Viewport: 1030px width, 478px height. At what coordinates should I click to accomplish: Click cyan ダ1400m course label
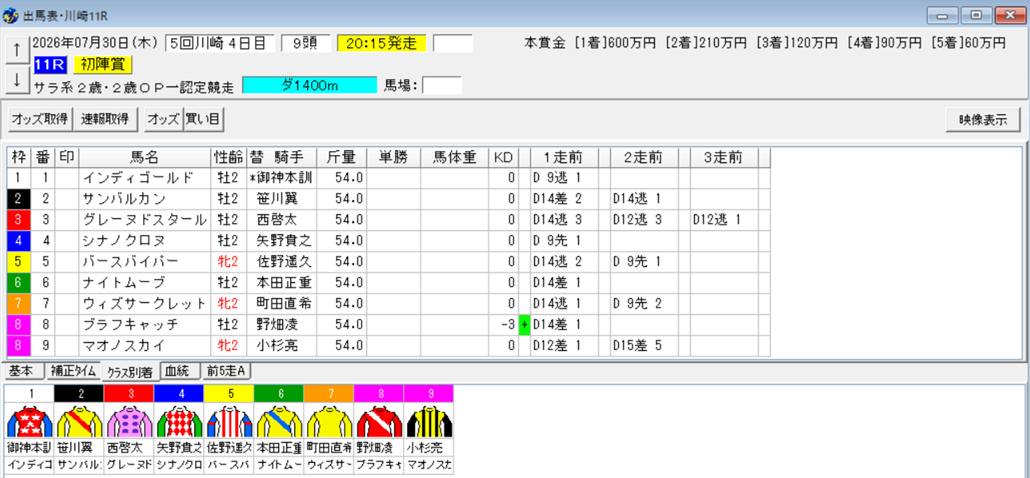click(x=310, y=85)
